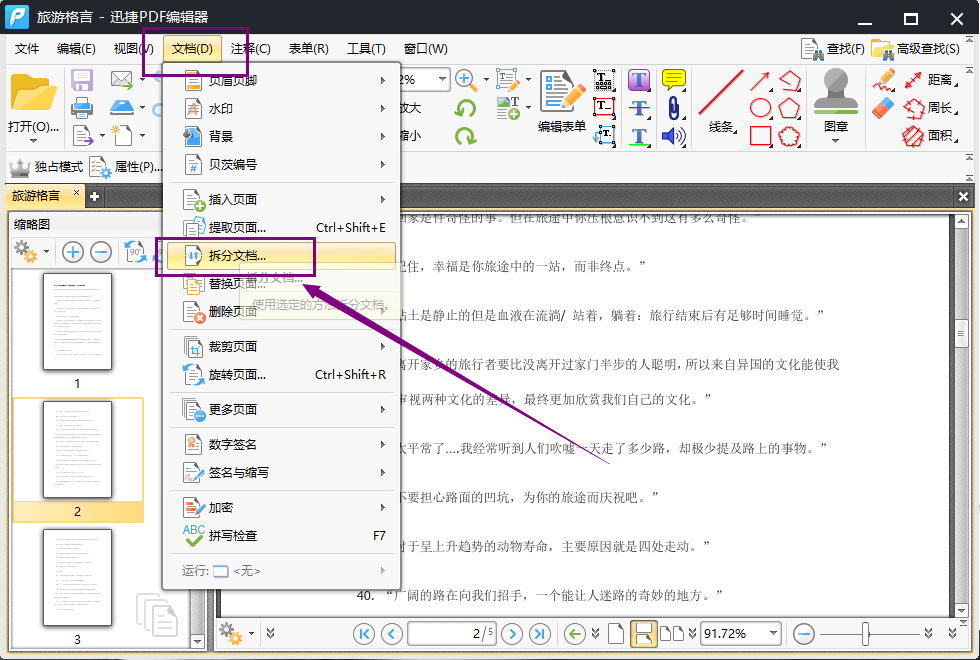The image size is (980, 660).
Task: Choose 旋转页面... menu entry
Action: point(281,374)
